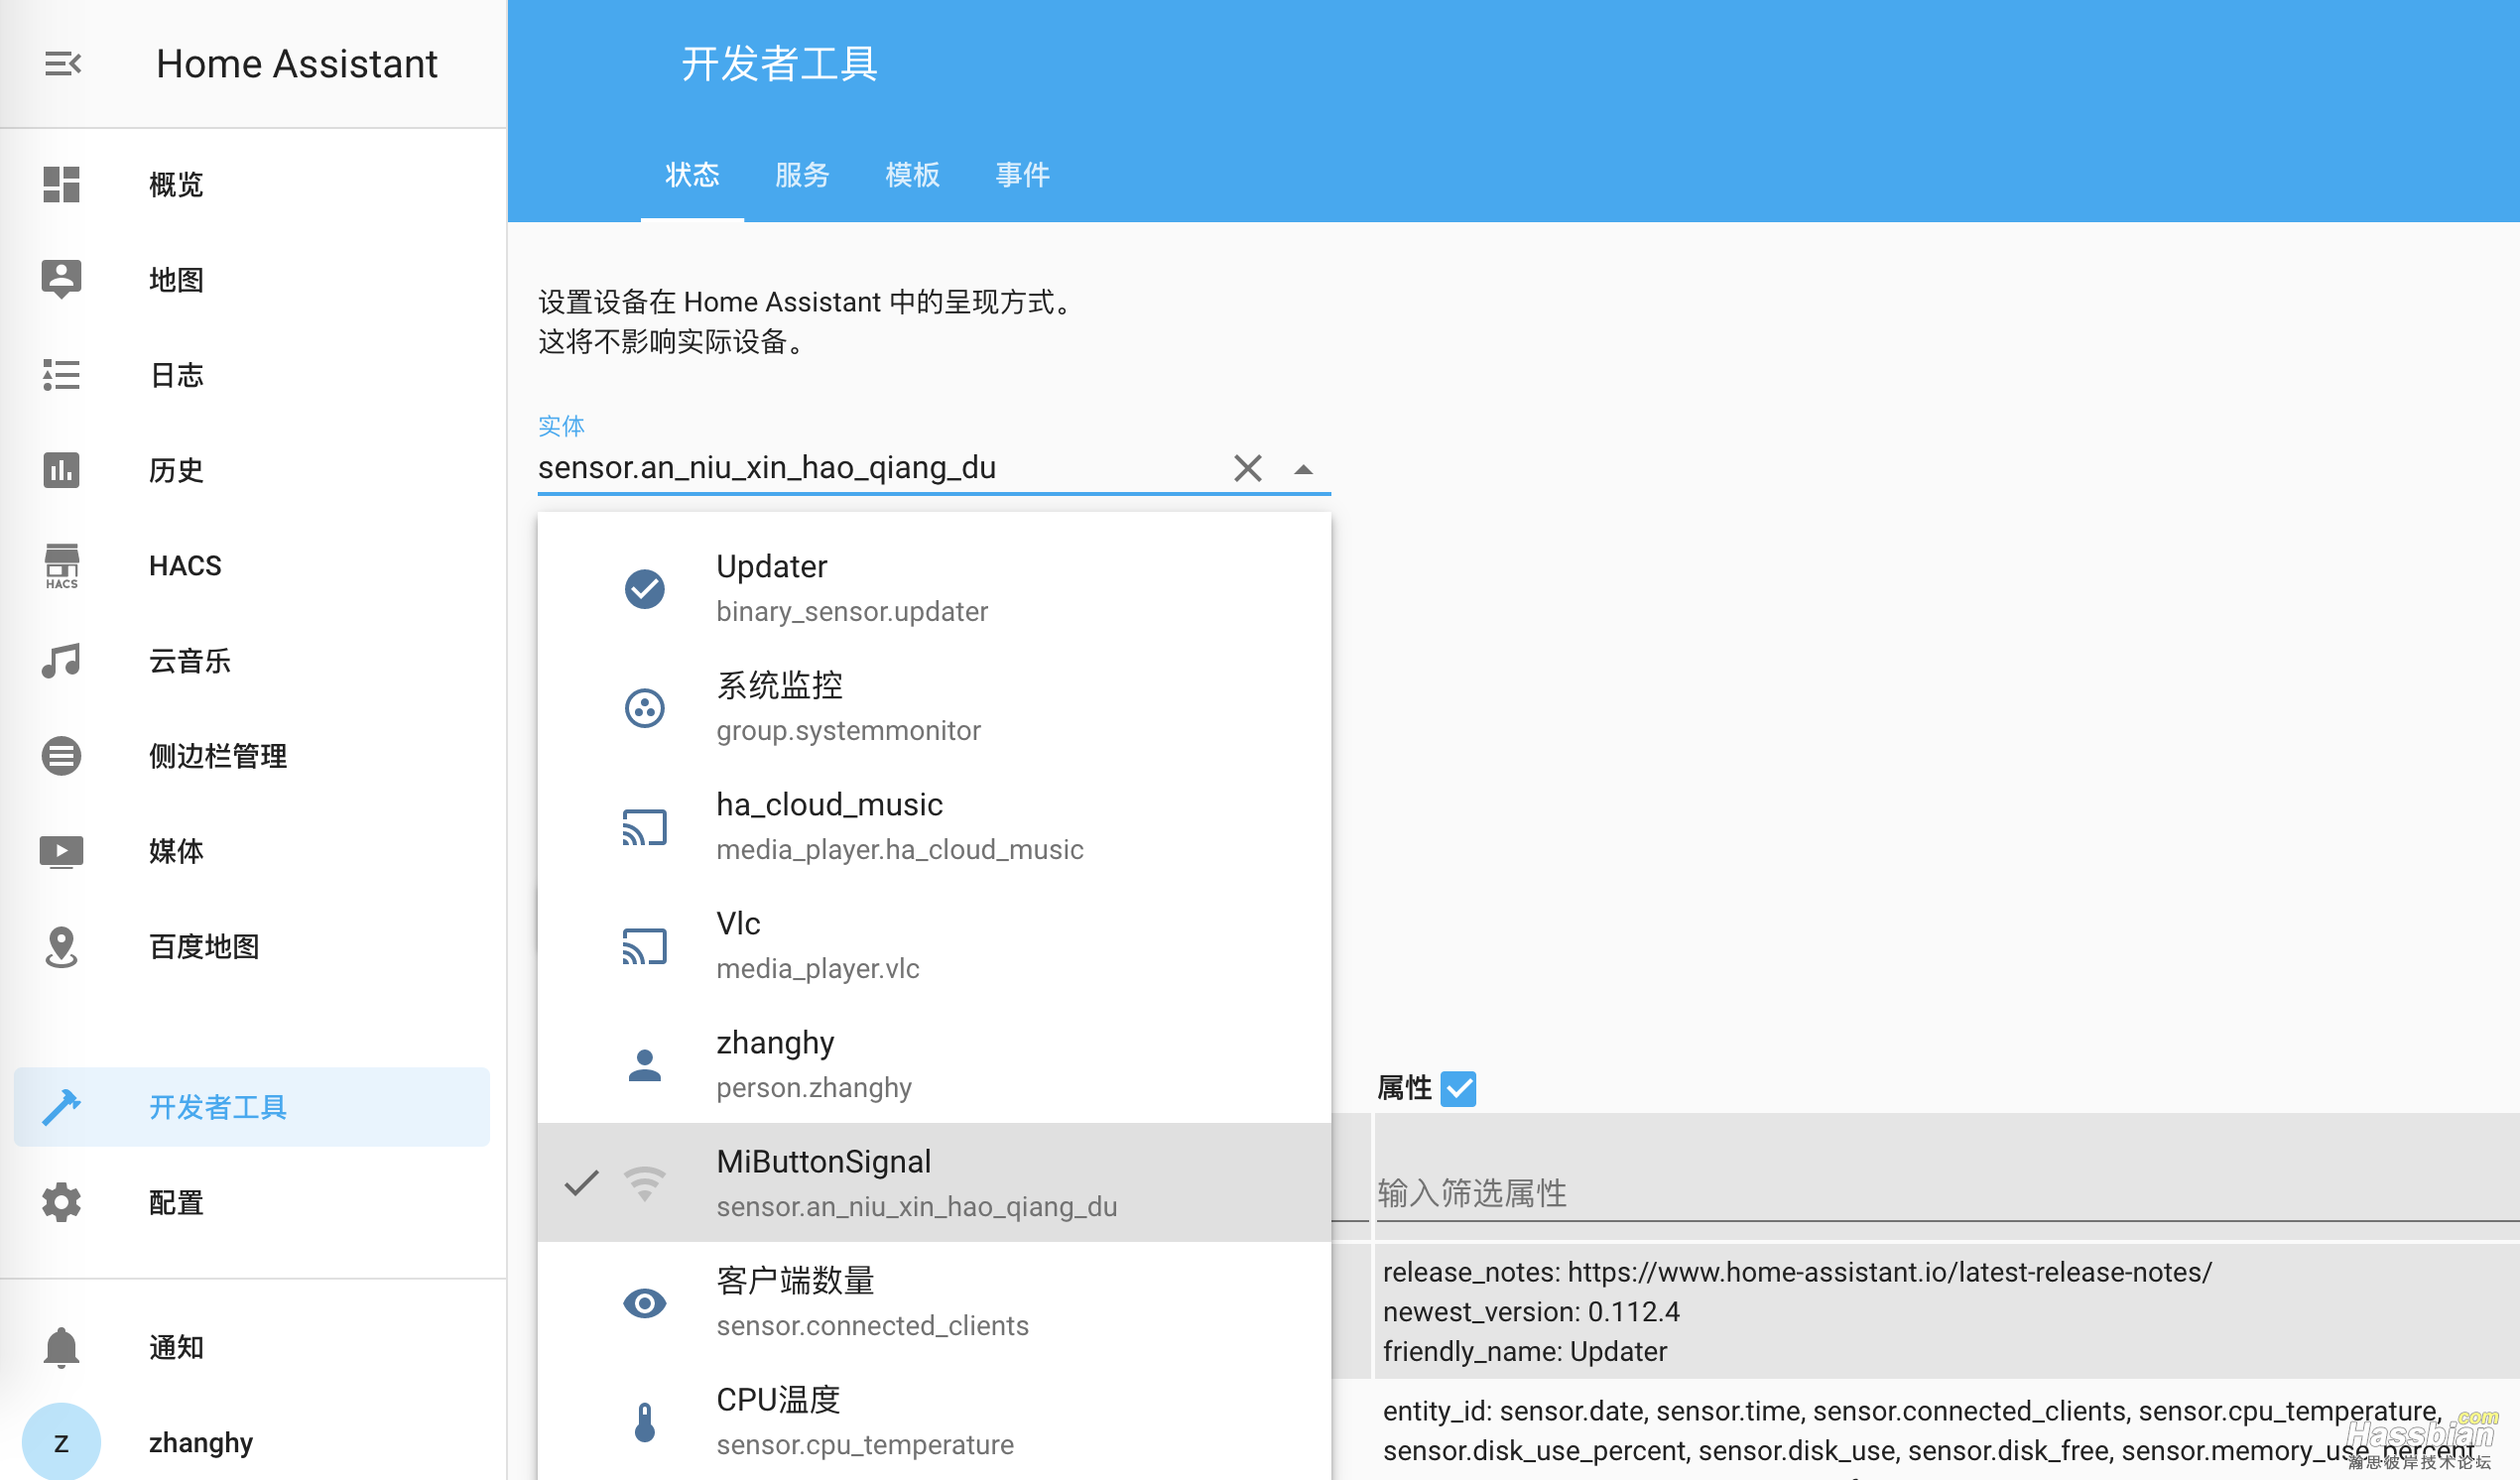Select 概览 in the sidebar
Screen dimensions: 2520x1480
point(252,184)
